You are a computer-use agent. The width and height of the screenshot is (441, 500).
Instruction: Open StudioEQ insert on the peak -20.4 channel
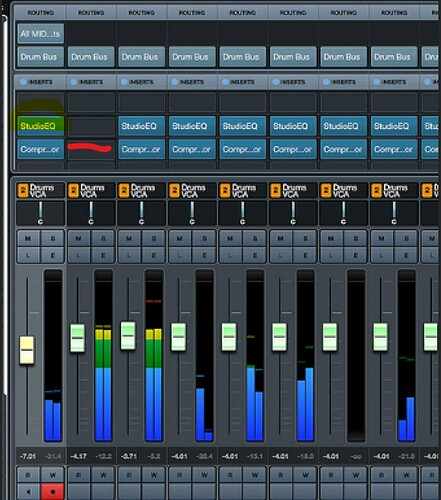(x=192, y=126)
